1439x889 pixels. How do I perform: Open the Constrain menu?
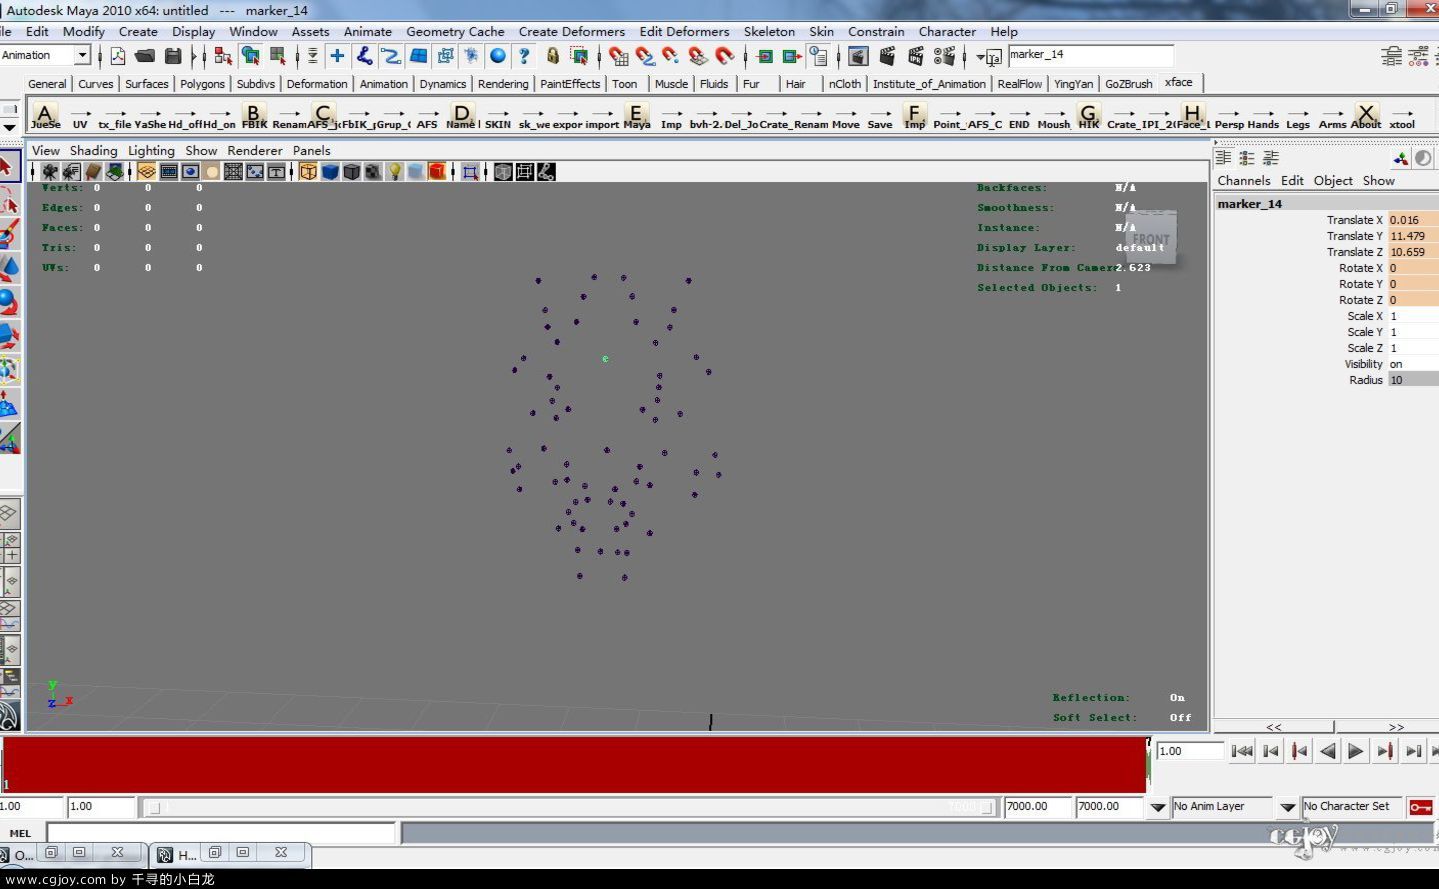(876, 31)
